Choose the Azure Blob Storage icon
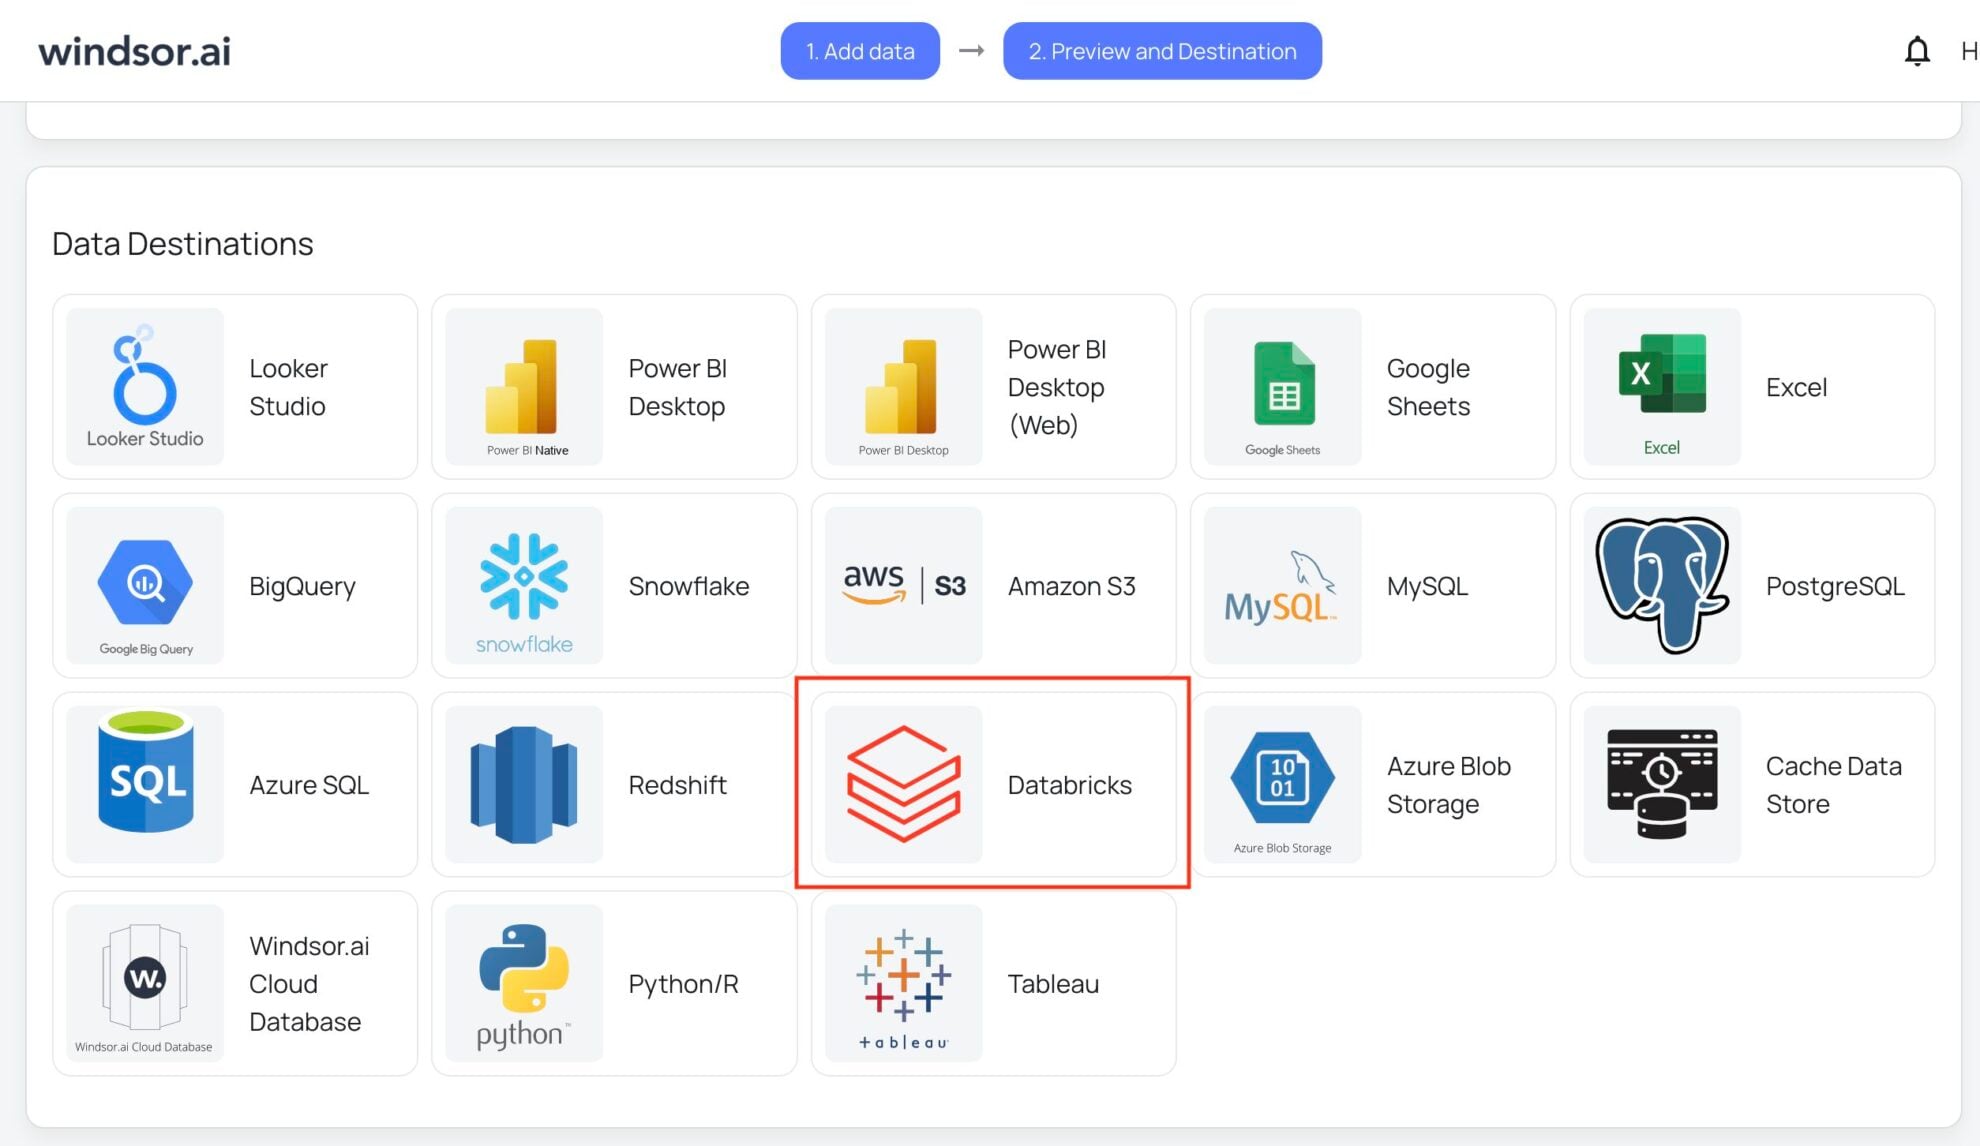This screenshot has width=1980, height=1146. tap(1281, 784)
